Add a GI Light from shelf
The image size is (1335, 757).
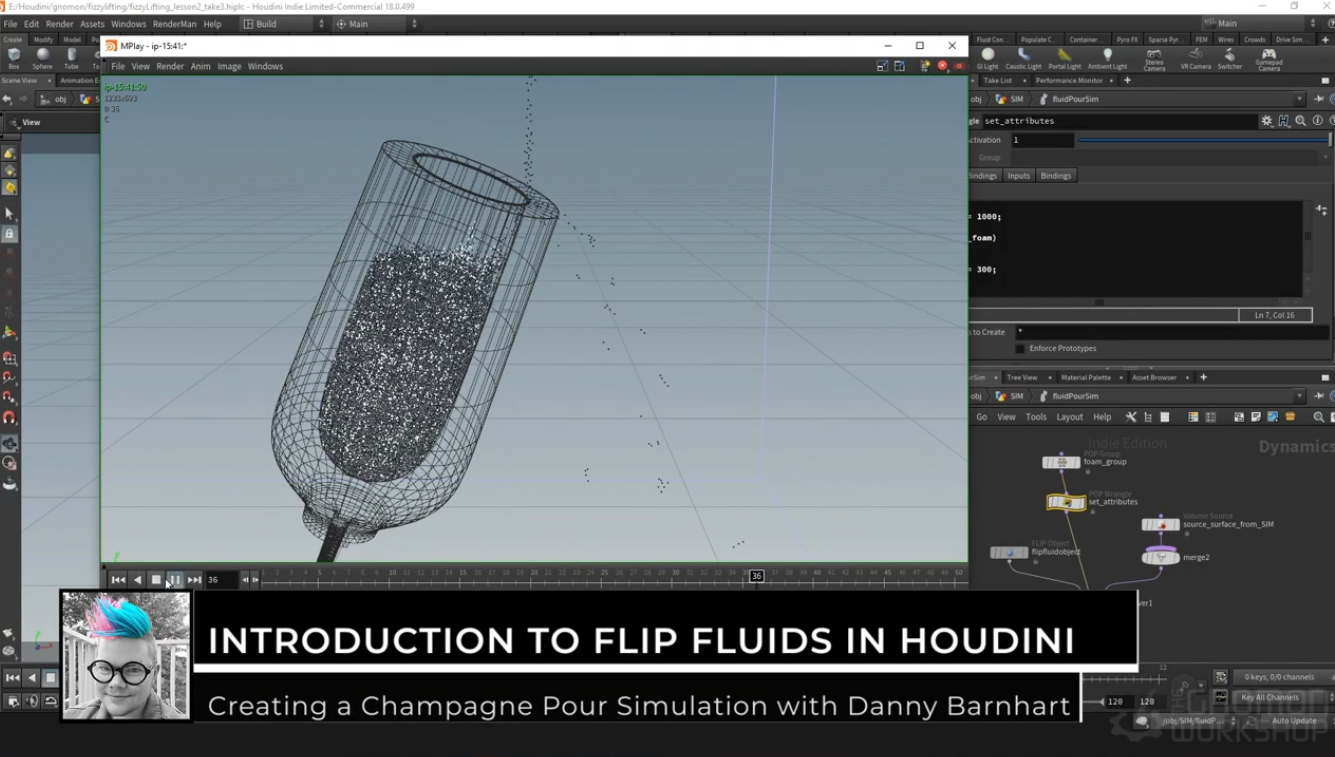coord(988,59)
